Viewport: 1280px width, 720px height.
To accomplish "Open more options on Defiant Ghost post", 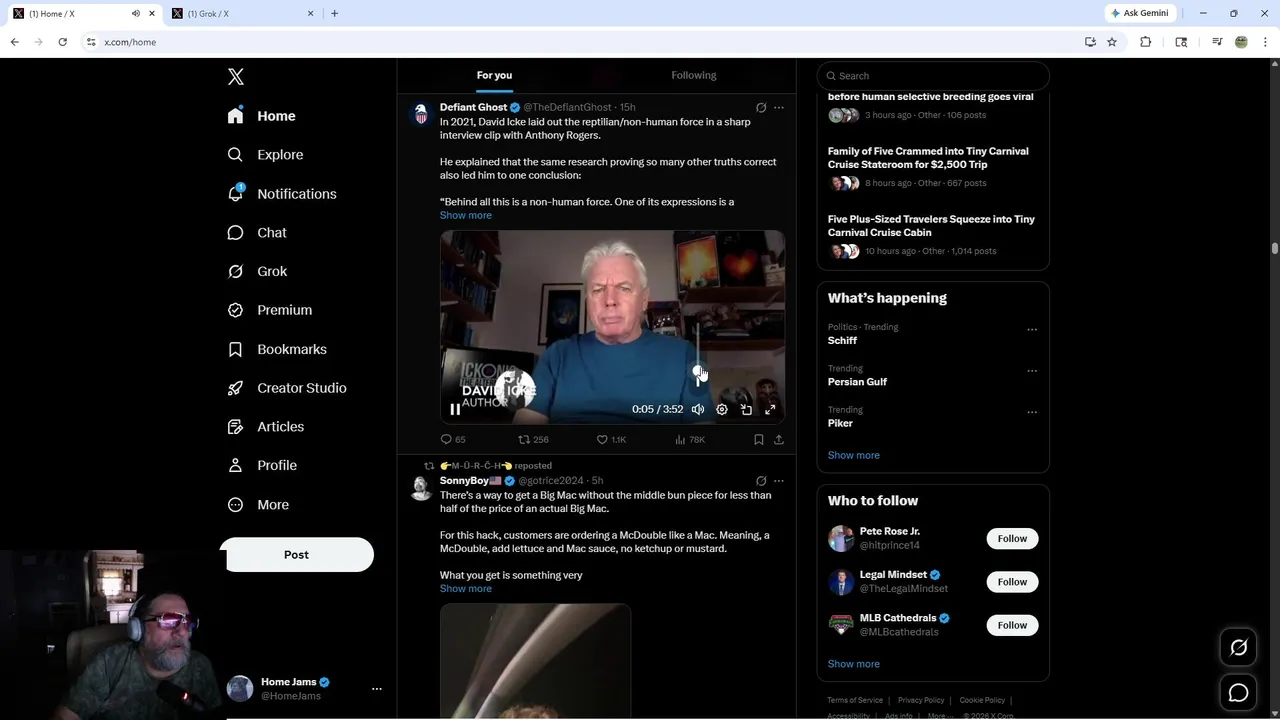I will [x=779, y=107].
